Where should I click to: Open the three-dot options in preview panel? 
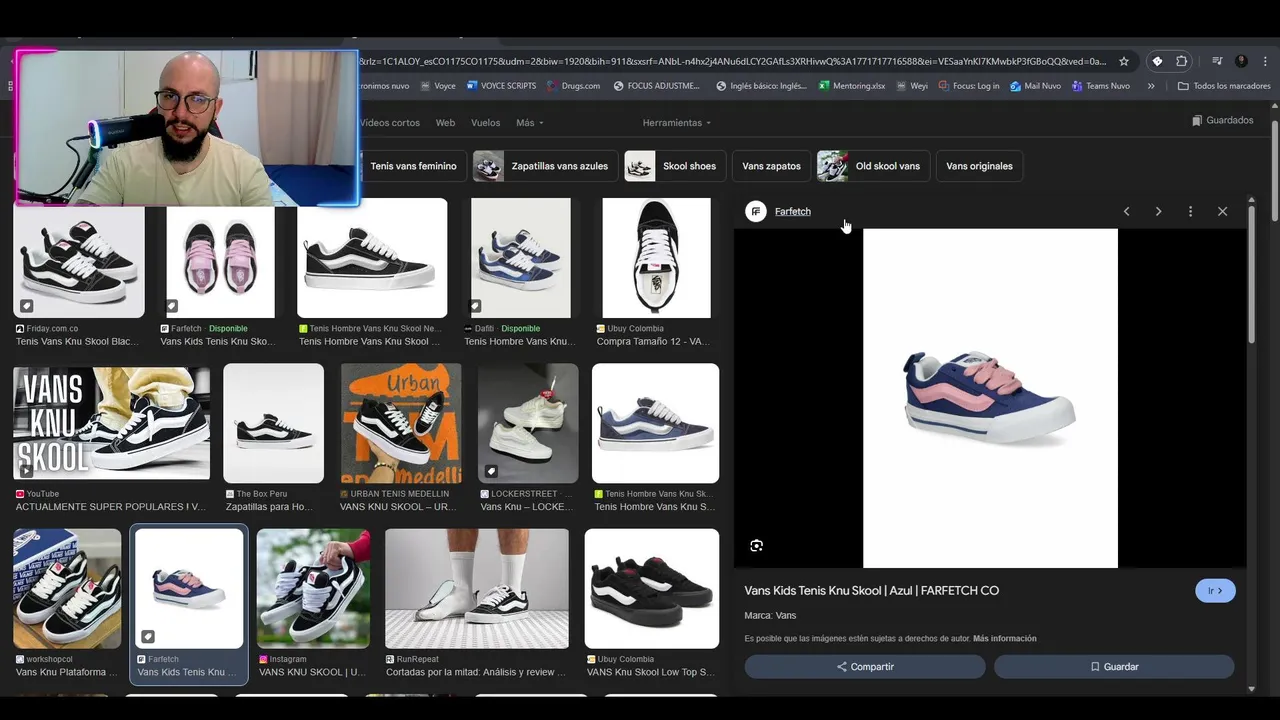click(1190, 212)
